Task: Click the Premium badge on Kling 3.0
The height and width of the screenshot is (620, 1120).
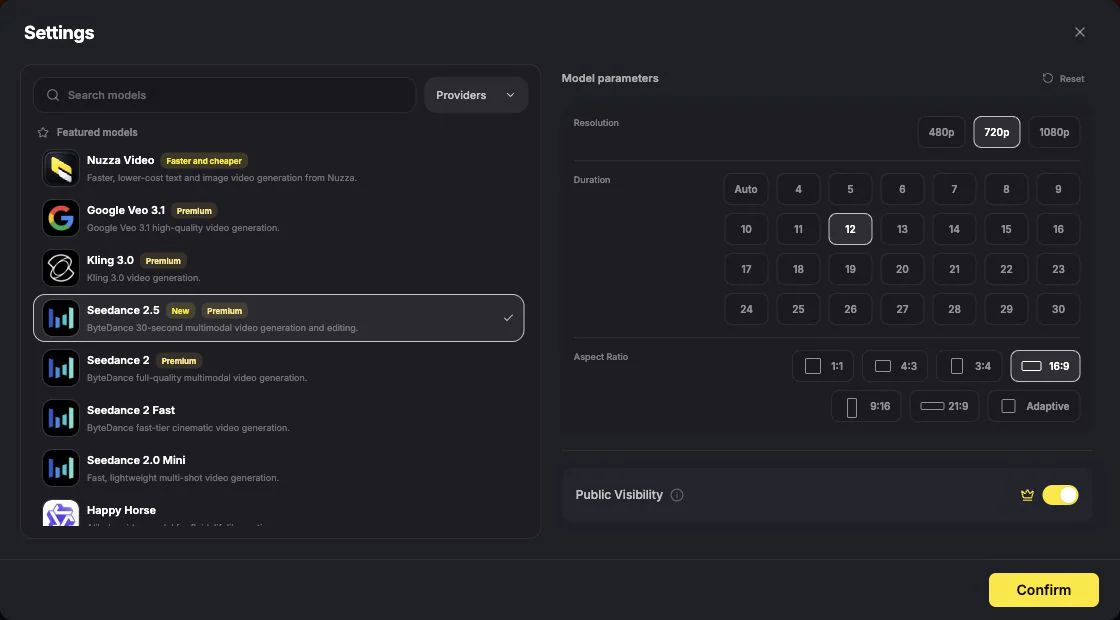Action: pyautogui.click(x=163, y=261)
